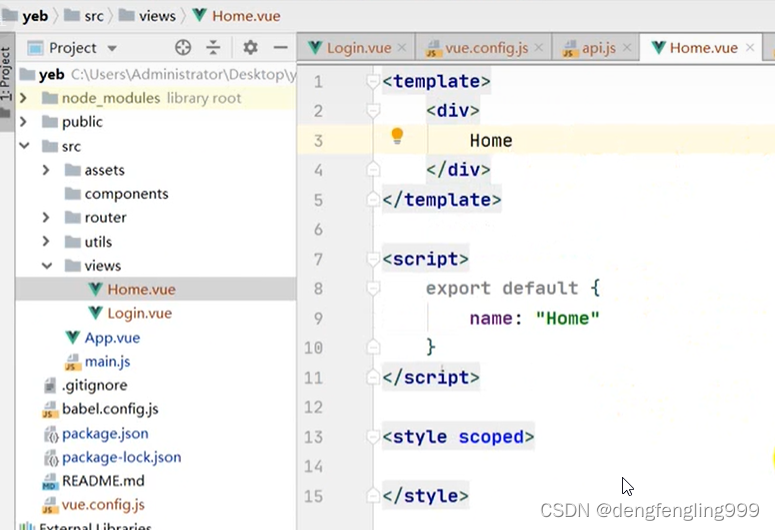Expand the node_modules folder
This screenshot has width=775, height=530.
coord(23,98)
